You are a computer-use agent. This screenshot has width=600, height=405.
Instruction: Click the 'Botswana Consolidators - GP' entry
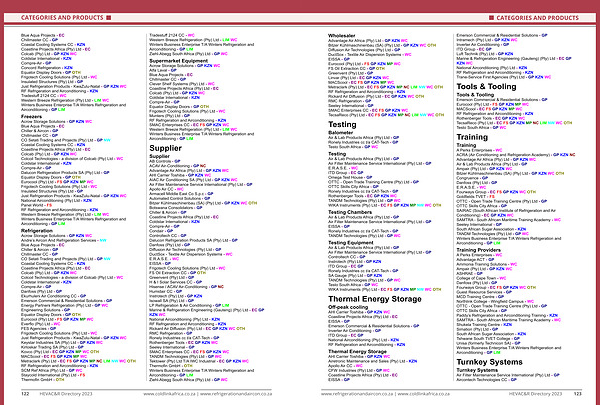pyautogui.click(x=176, y=208)
